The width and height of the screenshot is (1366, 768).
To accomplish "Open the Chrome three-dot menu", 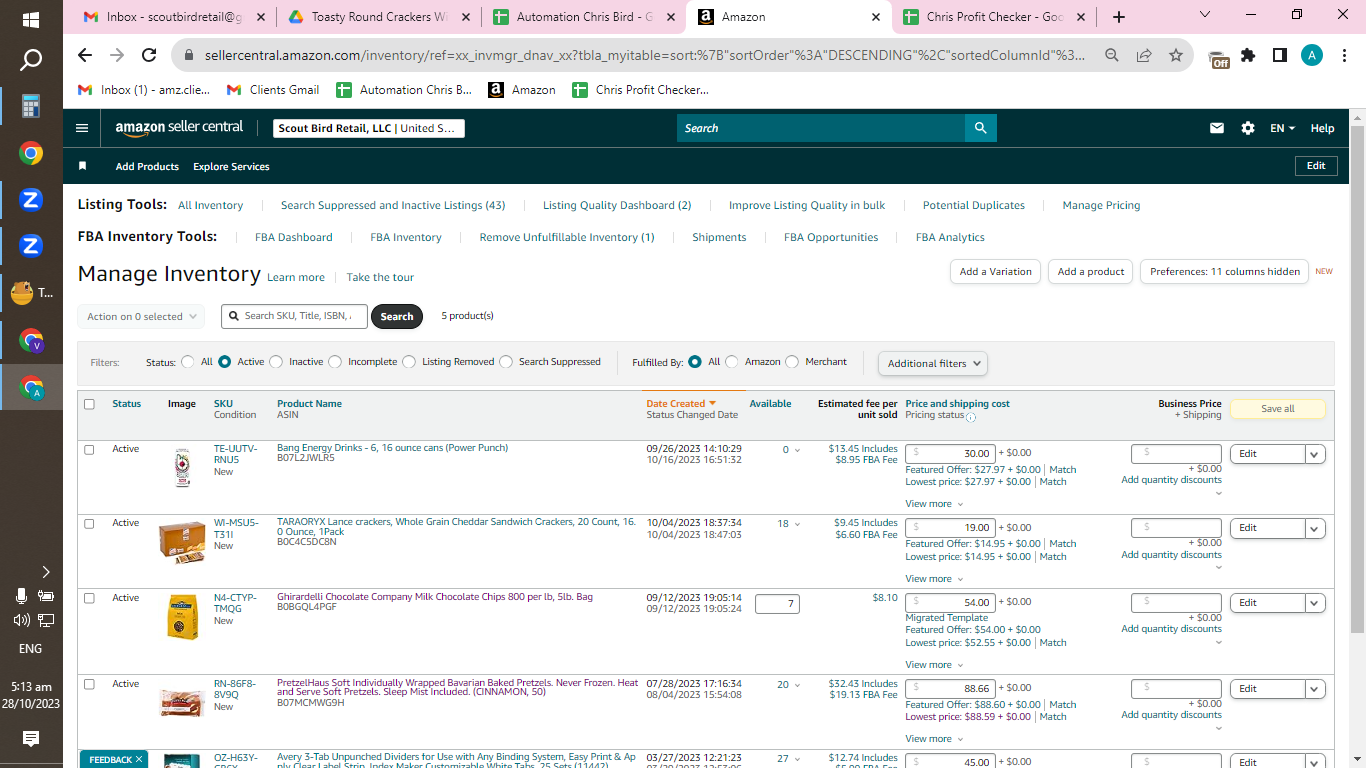I will [x=1344, y=56].
